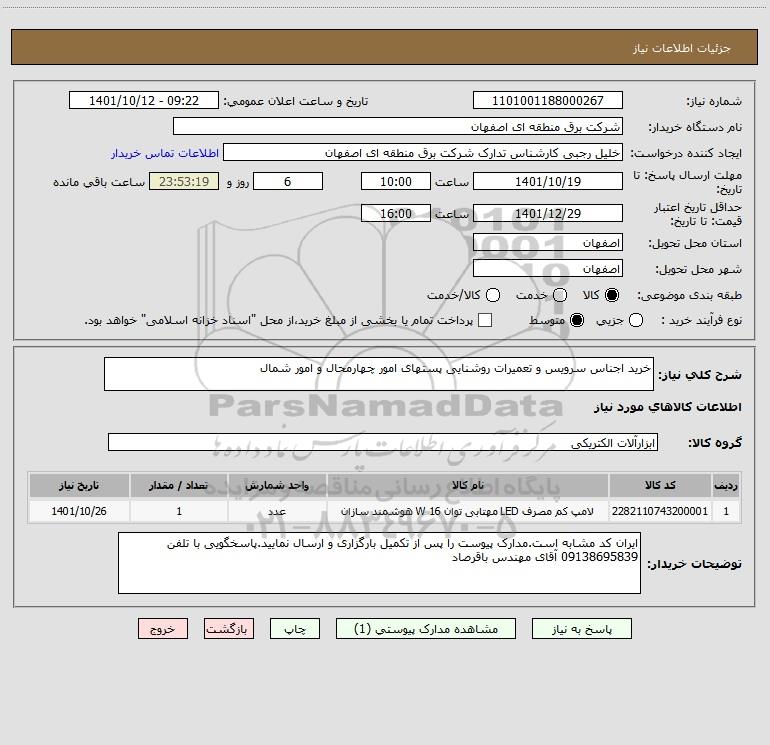
Task: Select the جزیی purchase type radio
Action: pos(636,320)
